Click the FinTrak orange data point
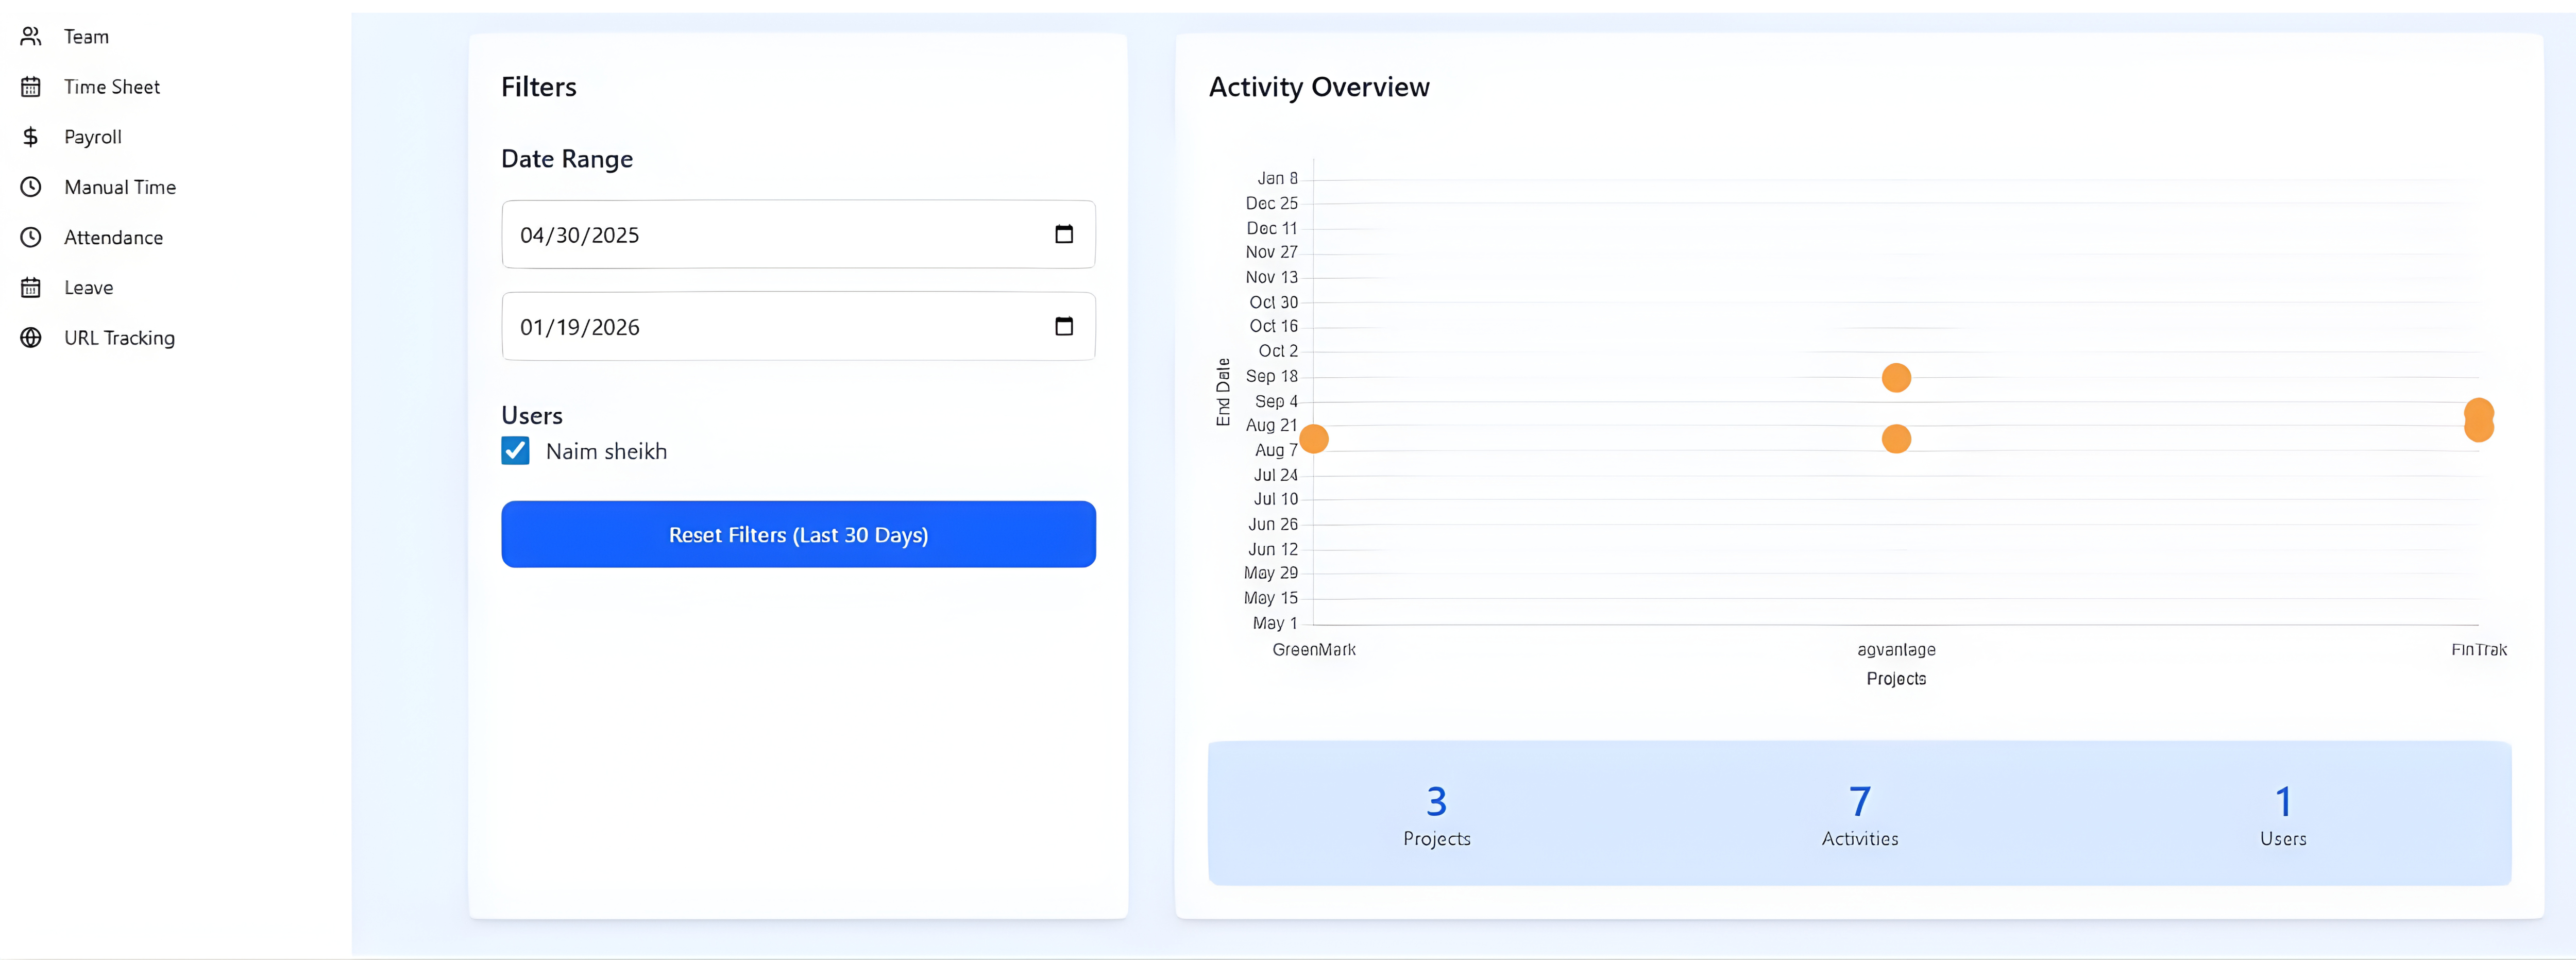Image resolution: width=2576 pixels, height=960 pixels. [2479, 420]
